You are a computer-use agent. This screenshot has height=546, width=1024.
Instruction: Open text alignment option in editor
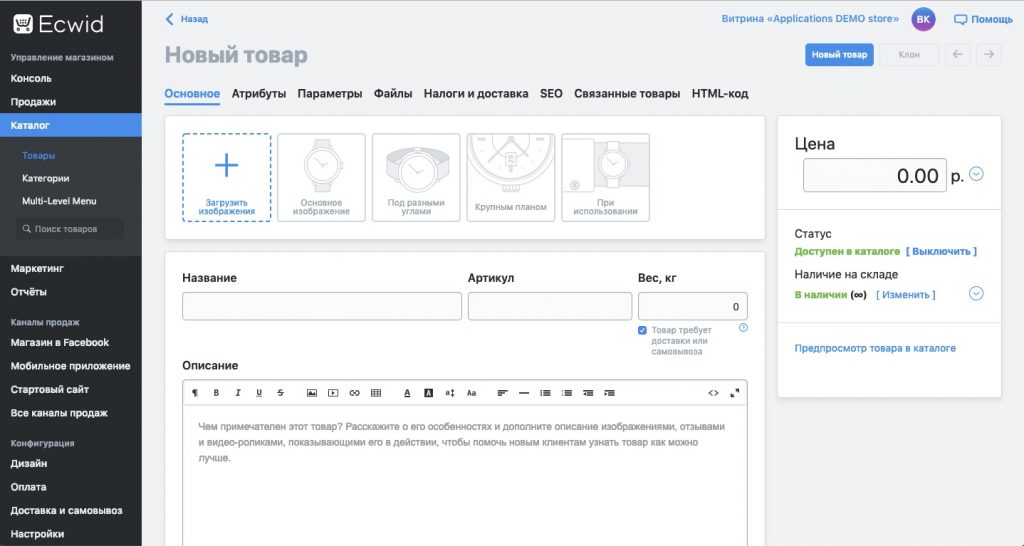pyautogui.click(x=502, y=393)
